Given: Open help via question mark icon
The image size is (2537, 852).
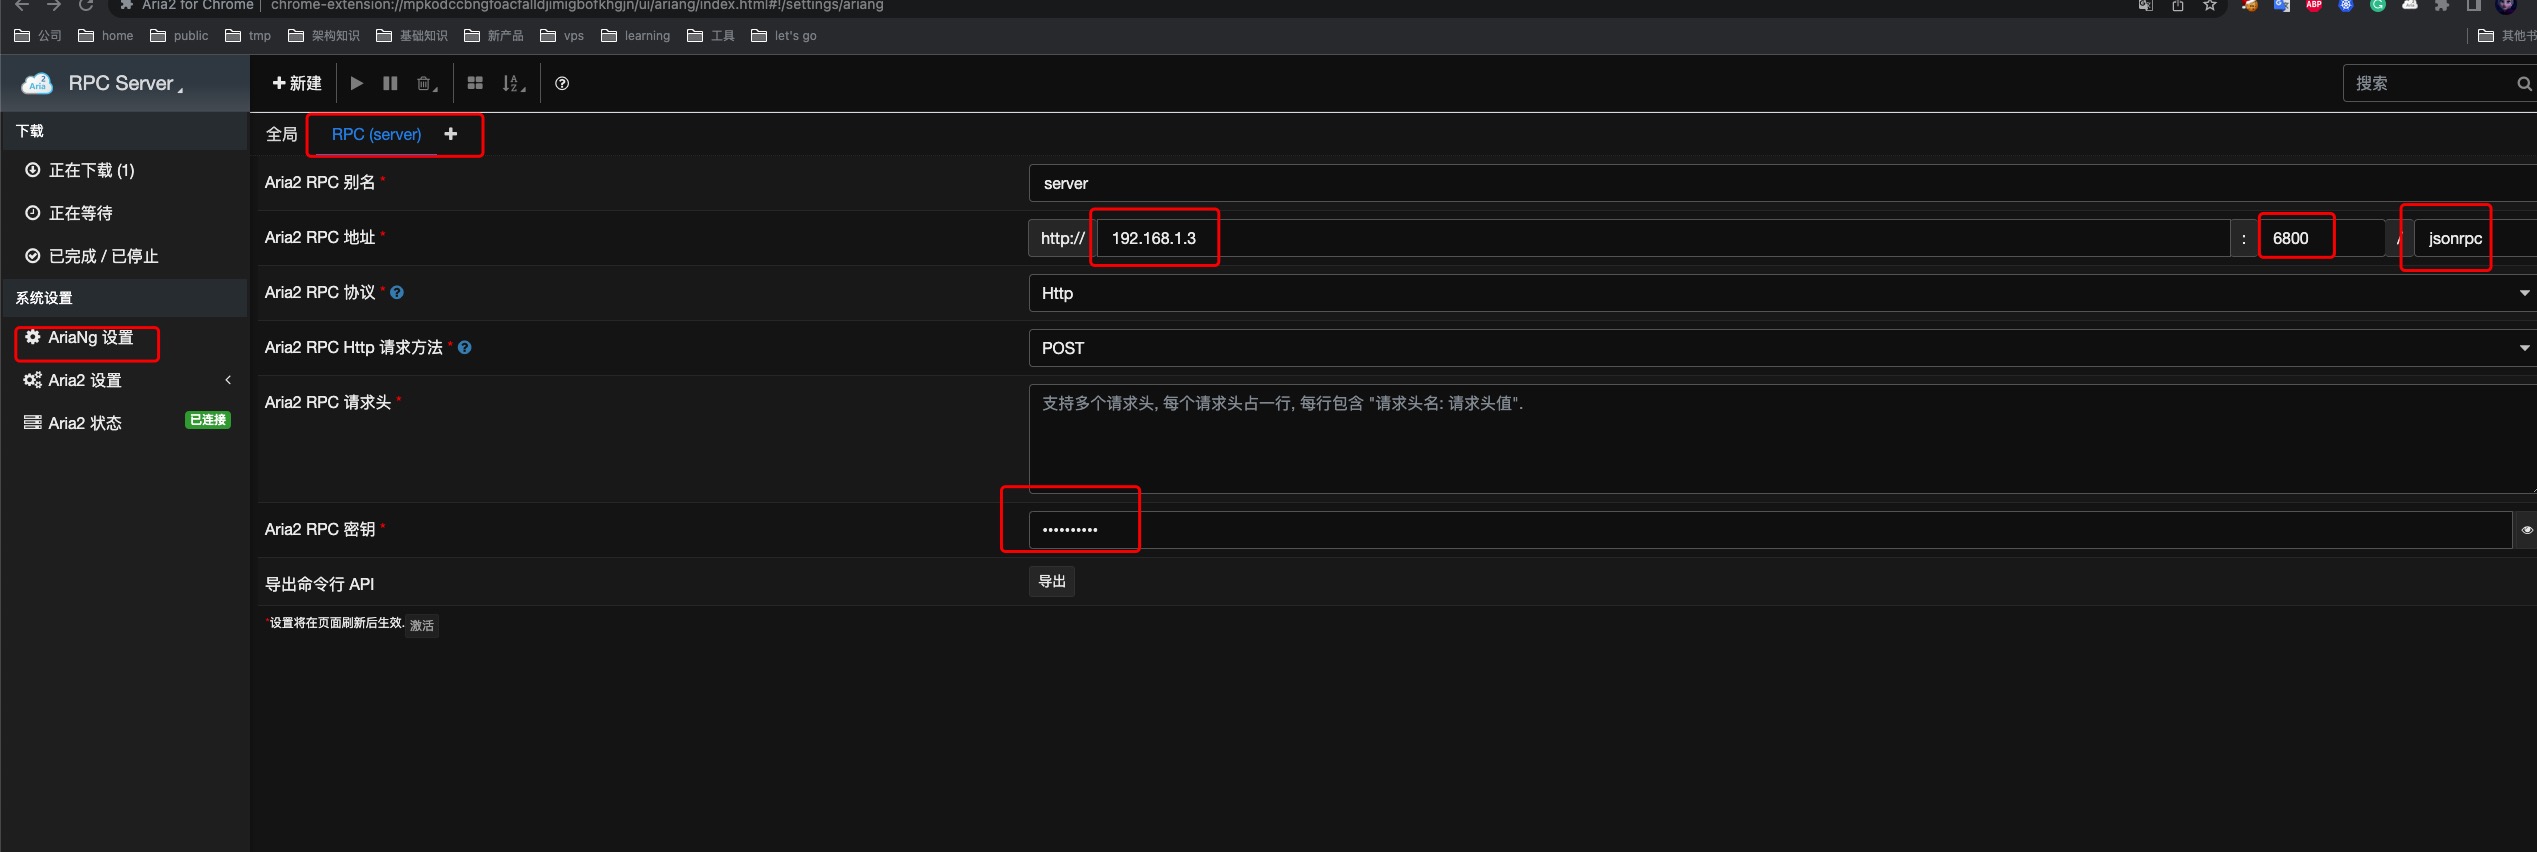Looking at the screenshot, I should pos(562,84).
